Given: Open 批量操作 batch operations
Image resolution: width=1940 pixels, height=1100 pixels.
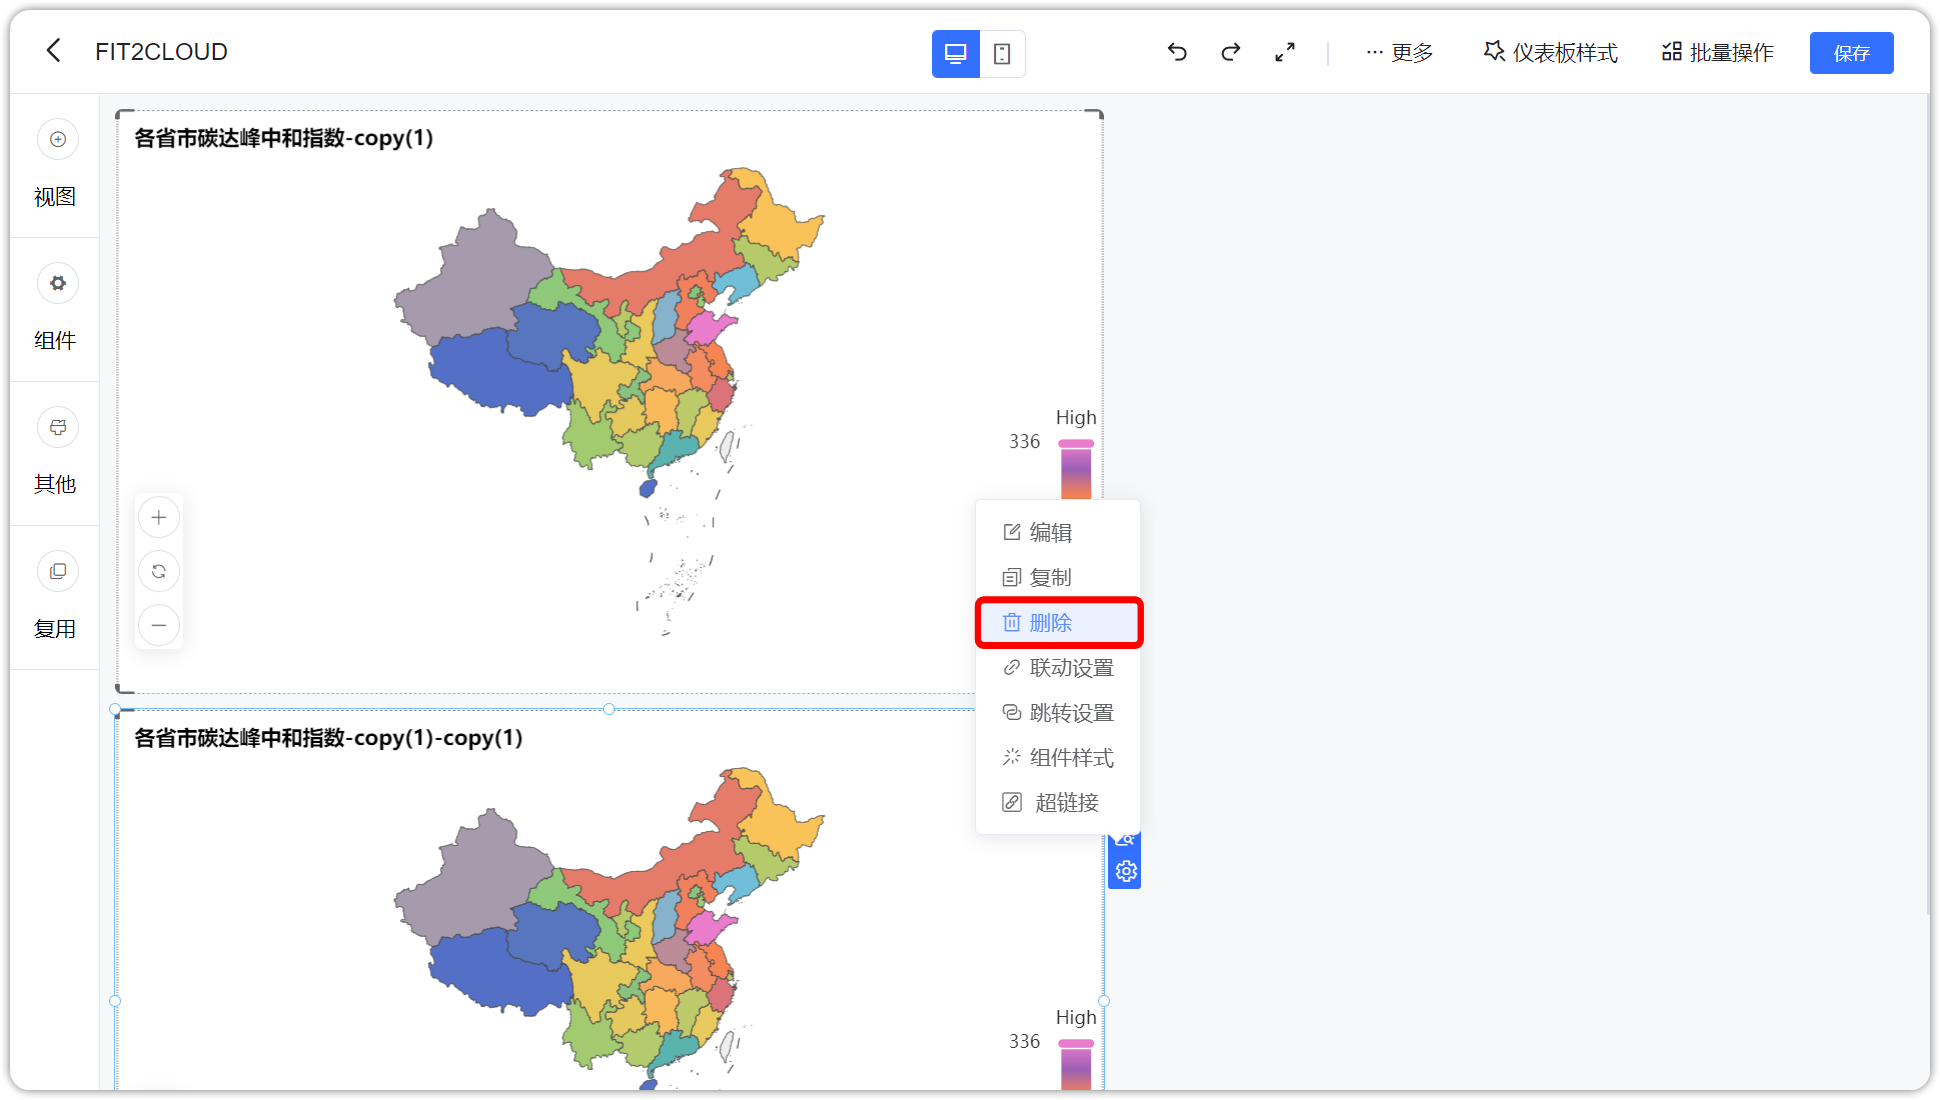Looking at the screenshot, I should point(1718,52).
